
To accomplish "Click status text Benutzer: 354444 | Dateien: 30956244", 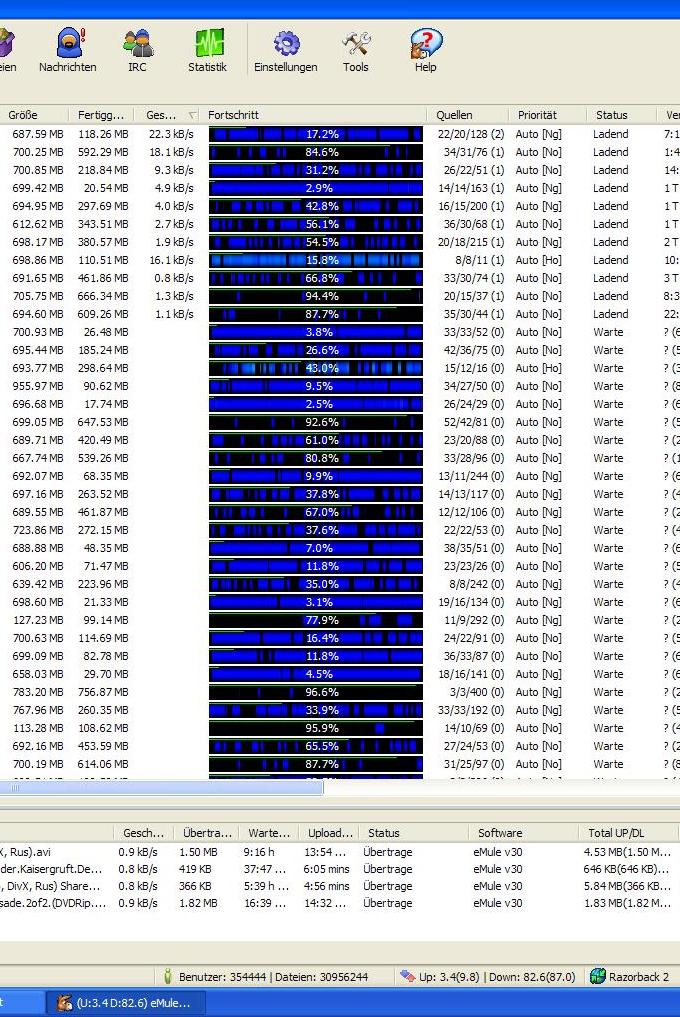I will tap(273, 977).
